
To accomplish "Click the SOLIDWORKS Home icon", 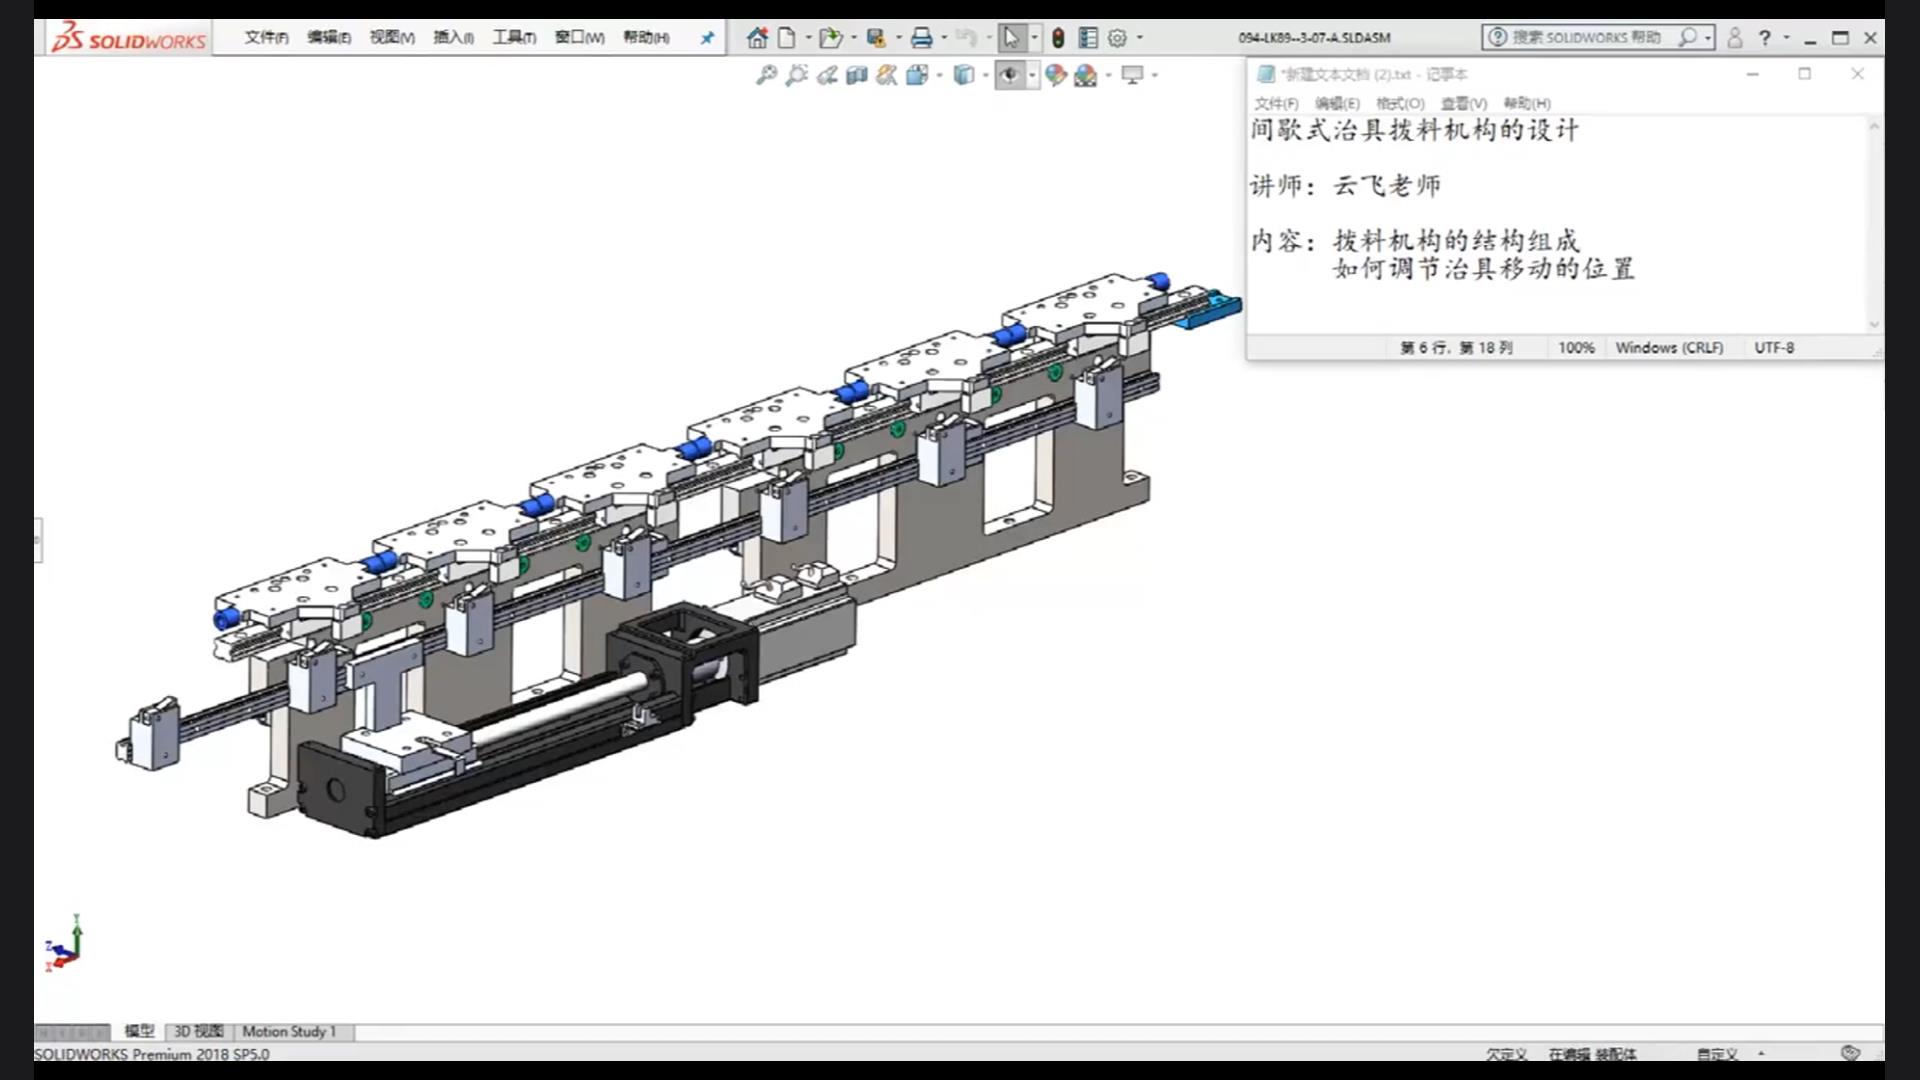I will point(757,38).
